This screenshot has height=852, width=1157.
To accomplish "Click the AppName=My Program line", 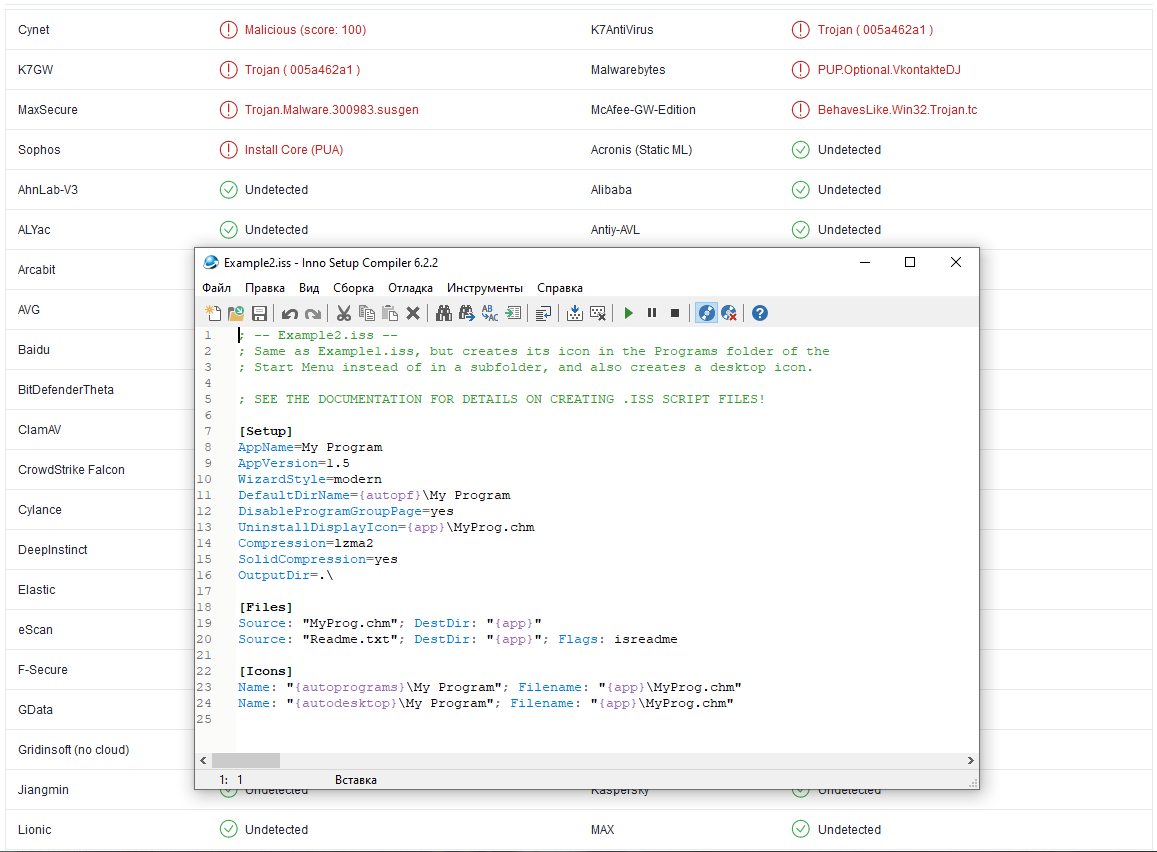I will coord(310,447).
